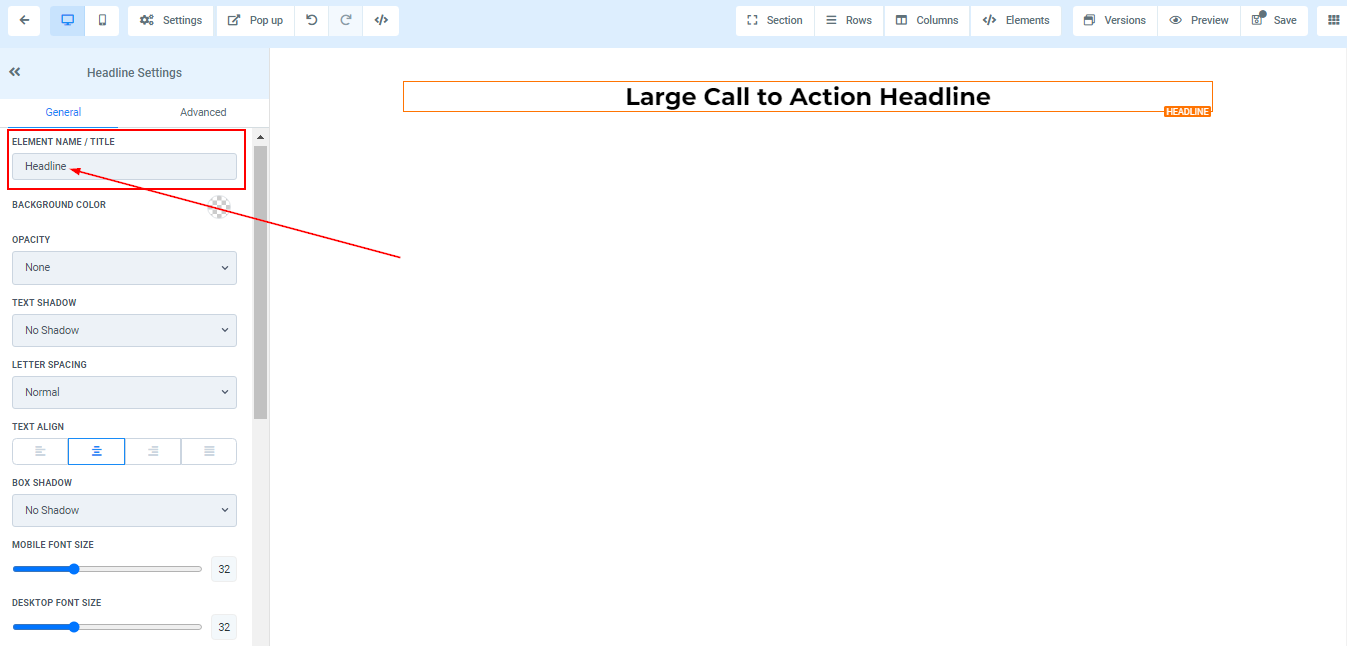Select left text alignment
The image size is (1347, 646).
[x=40, y=452]
